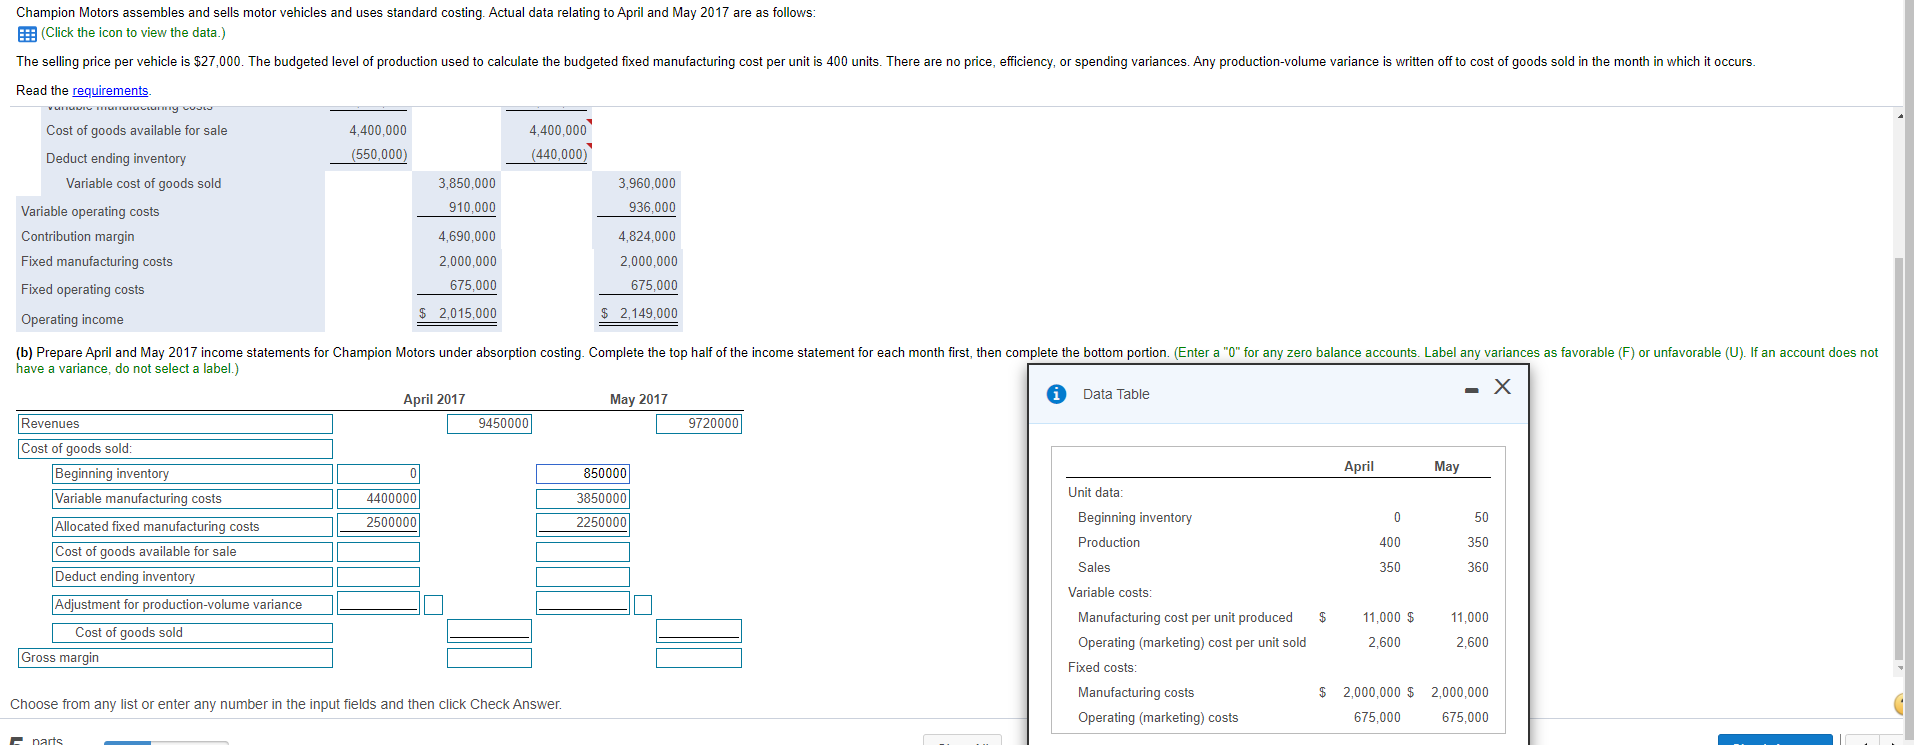The width and height of the screenshot is (1914, 745).
Task: Focus April Cost of goods sold total field
Action: coord(489,631)
